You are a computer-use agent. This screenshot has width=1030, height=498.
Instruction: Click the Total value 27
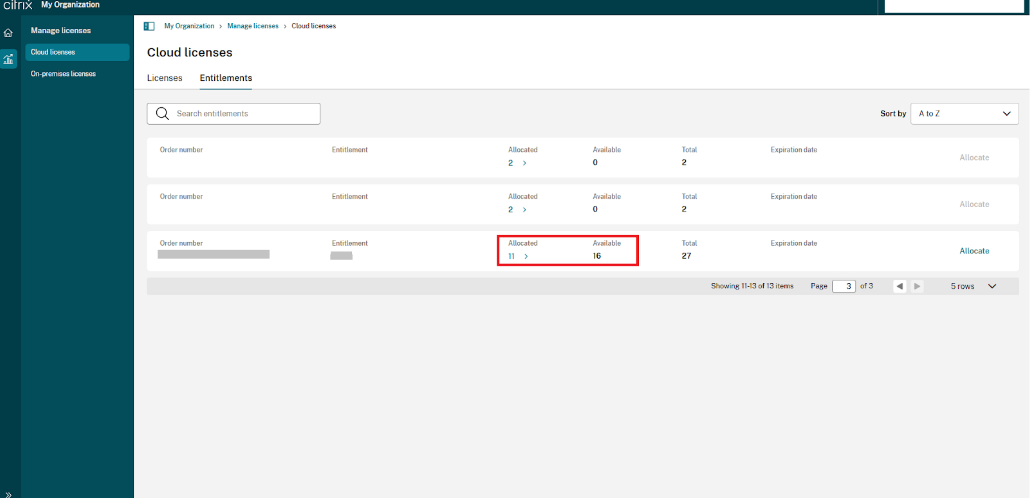[x=686, y=256]
